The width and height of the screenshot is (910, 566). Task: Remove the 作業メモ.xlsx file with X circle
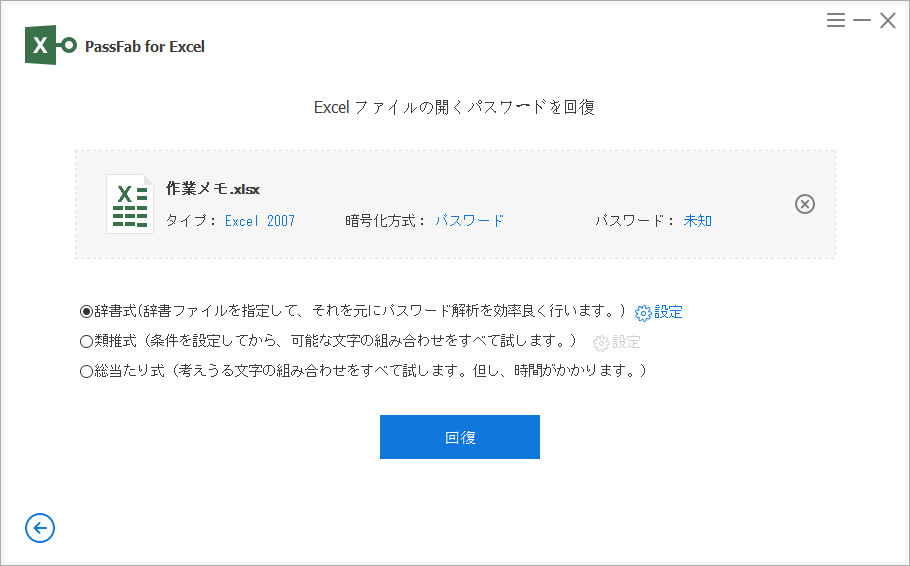click(x=804, y=204)
